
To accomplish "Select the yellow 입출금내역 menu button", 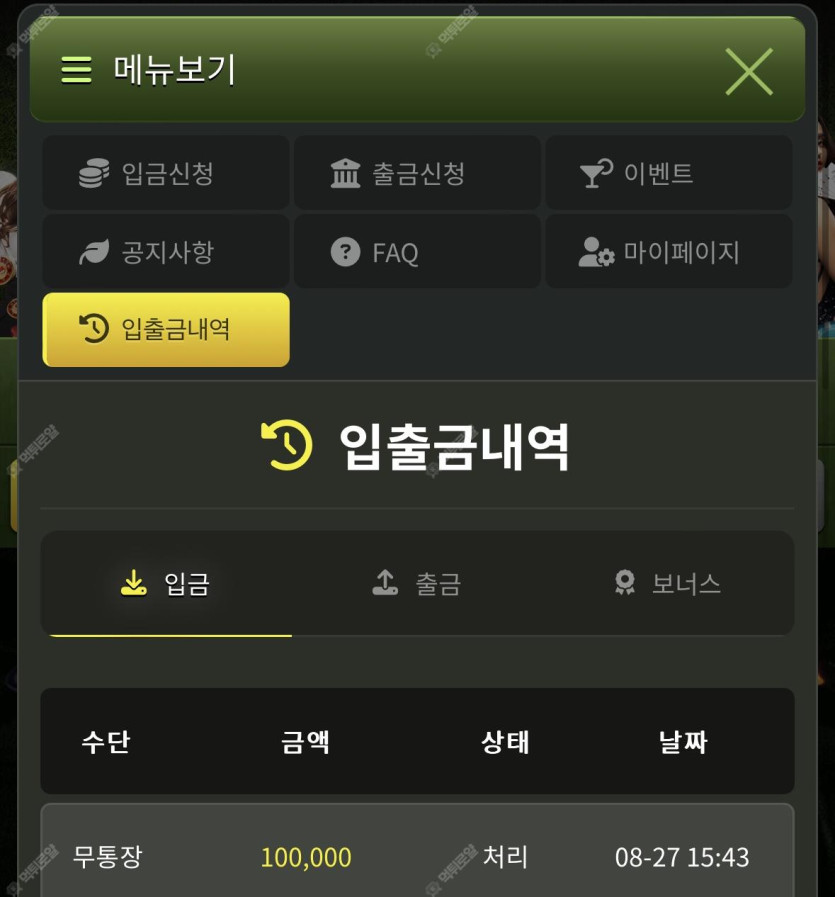I will coord(166,330).
